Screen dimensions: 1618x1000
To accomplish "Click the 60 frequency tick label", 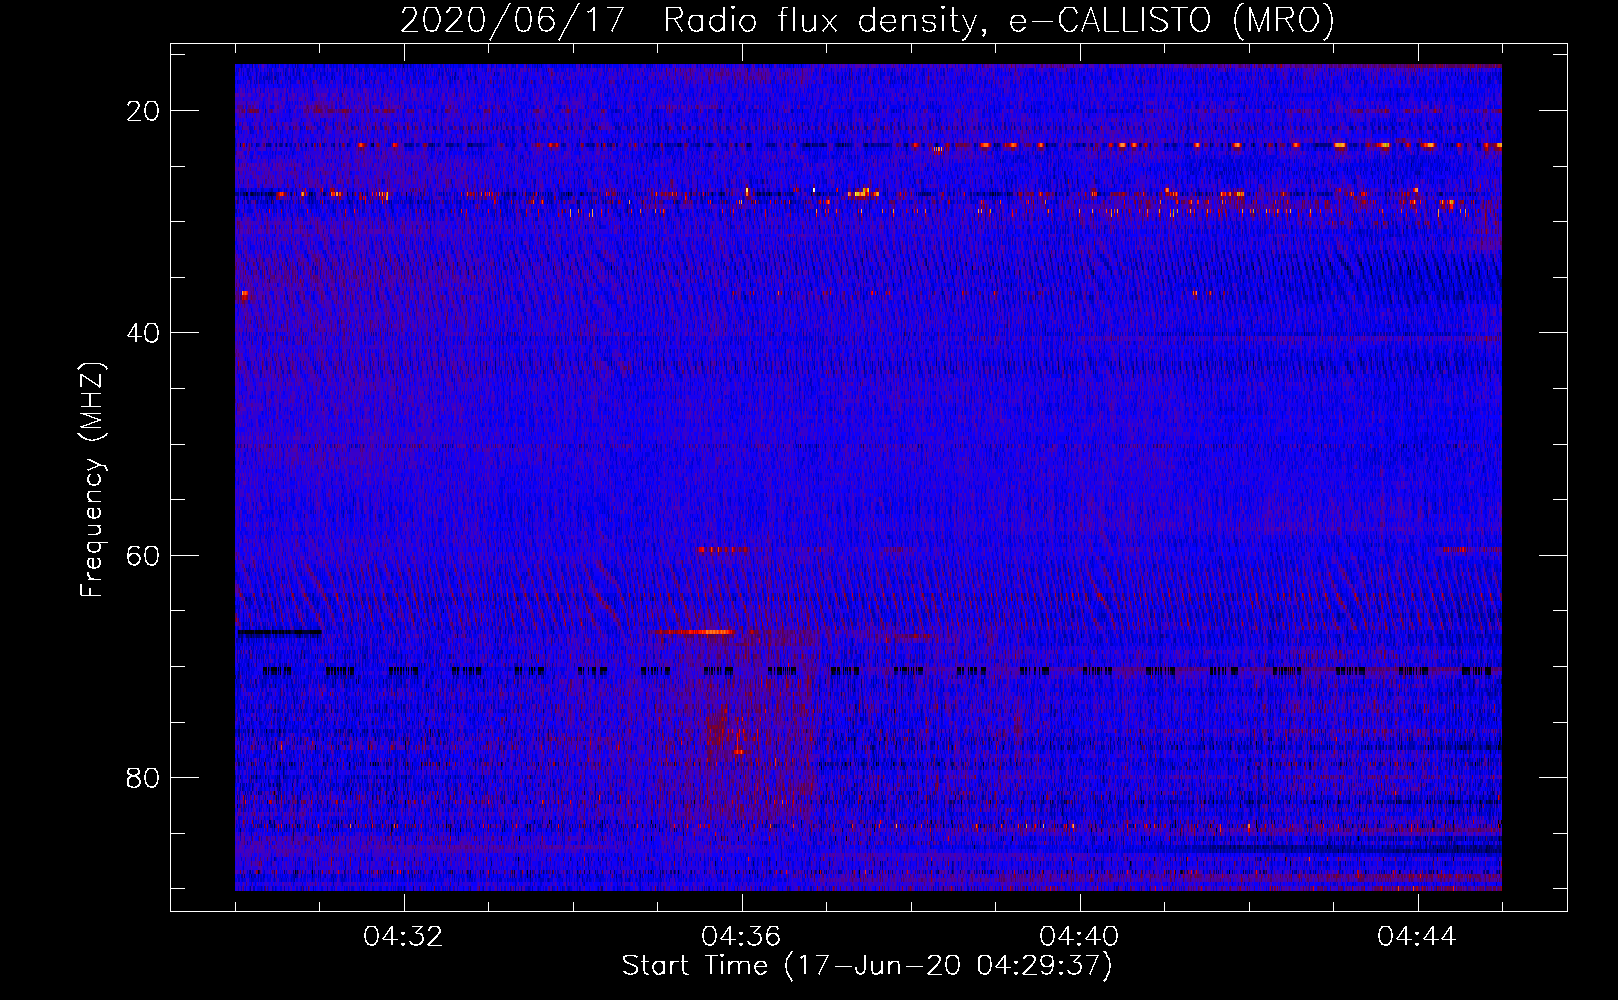I will [x=143, y=555].
